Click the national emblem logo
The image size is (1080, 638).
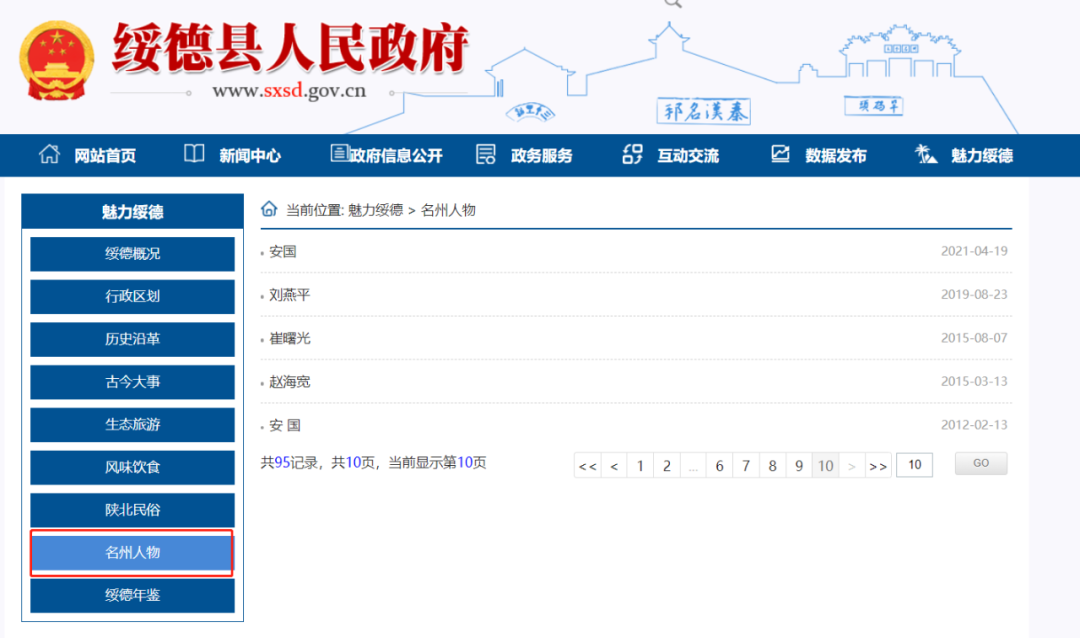click(56, 61)
